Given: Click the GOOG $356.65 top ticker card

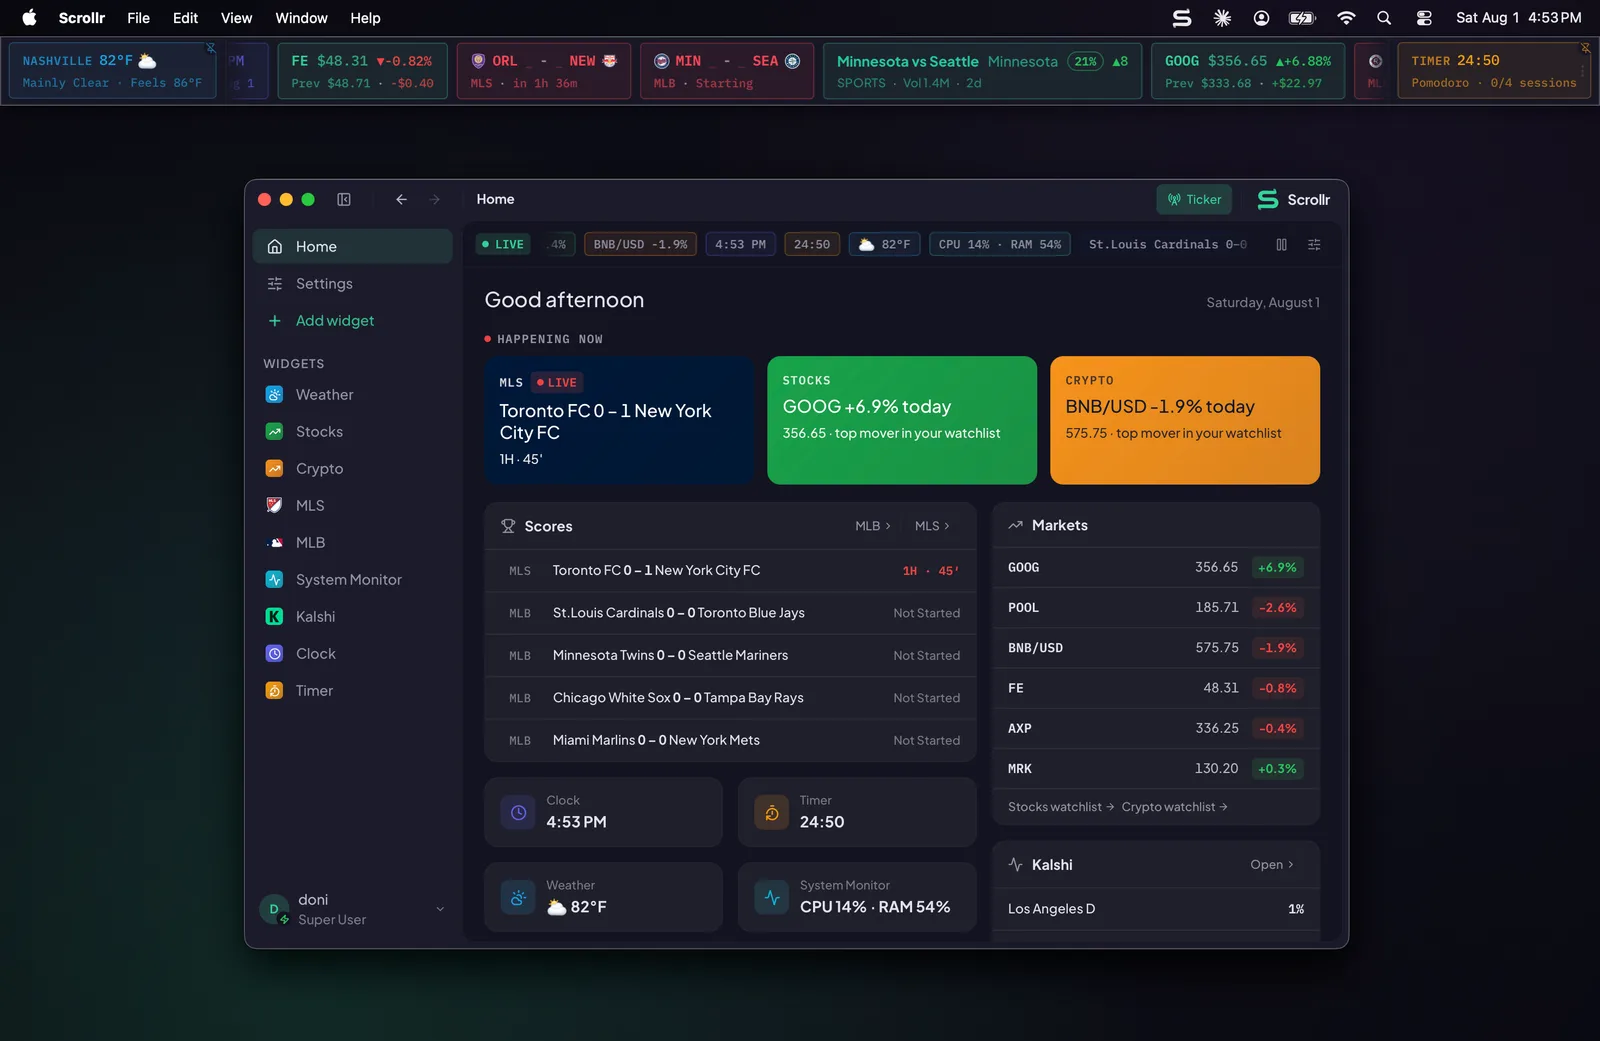Looking at the screenshot, I should (1248, 71).
